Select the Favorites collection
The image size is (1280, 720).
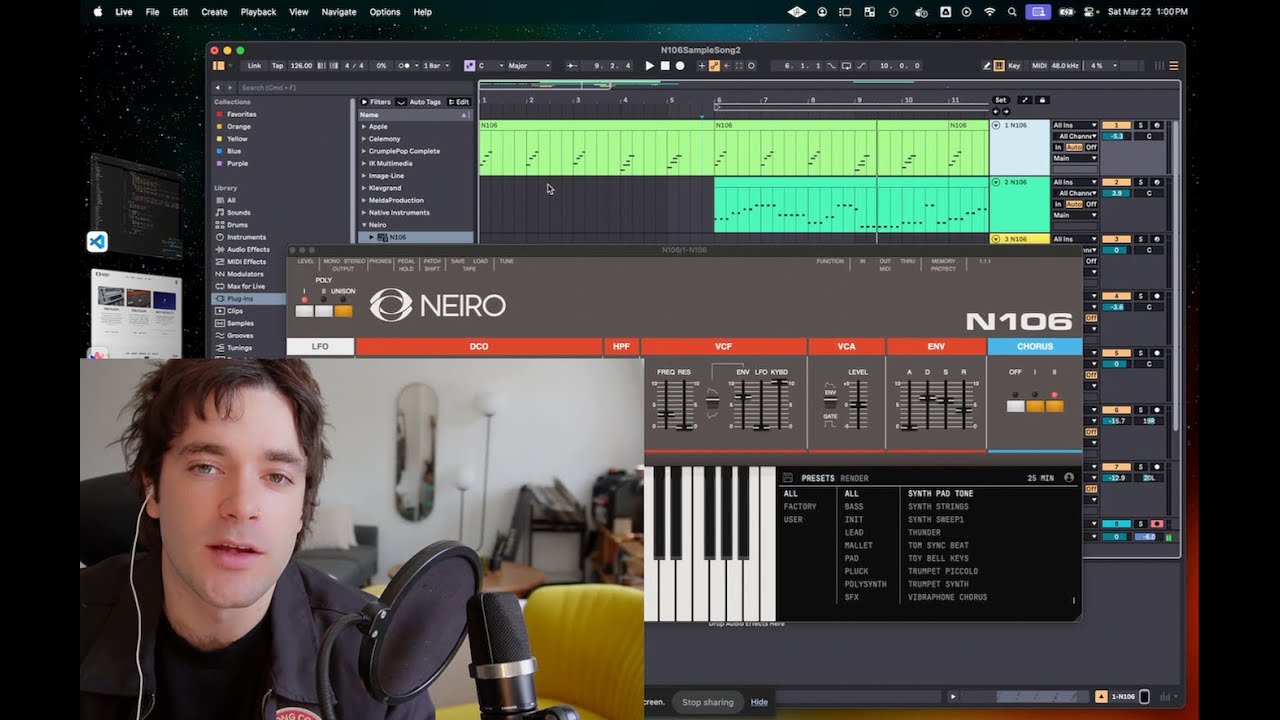click(x=241, y=114)
